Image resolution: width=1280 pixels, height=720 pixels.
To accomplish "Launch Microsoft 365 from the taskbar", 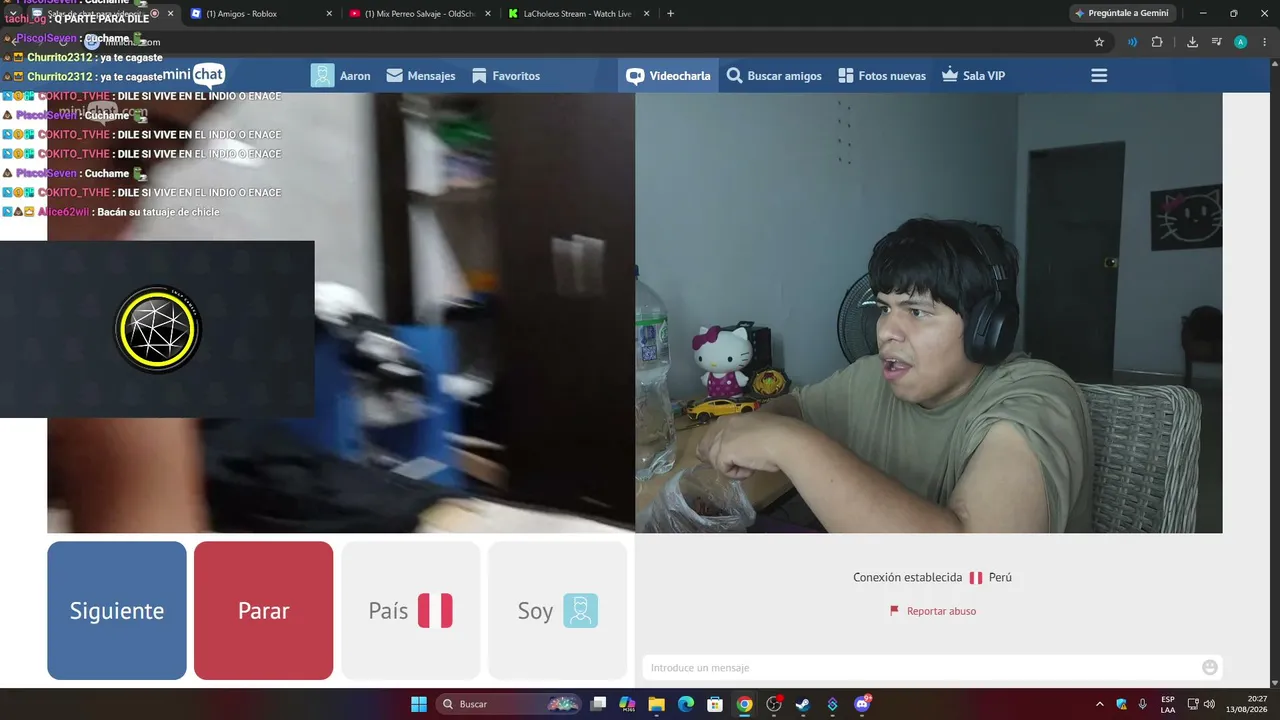I will pyautogui.click(x=627, y=704).
